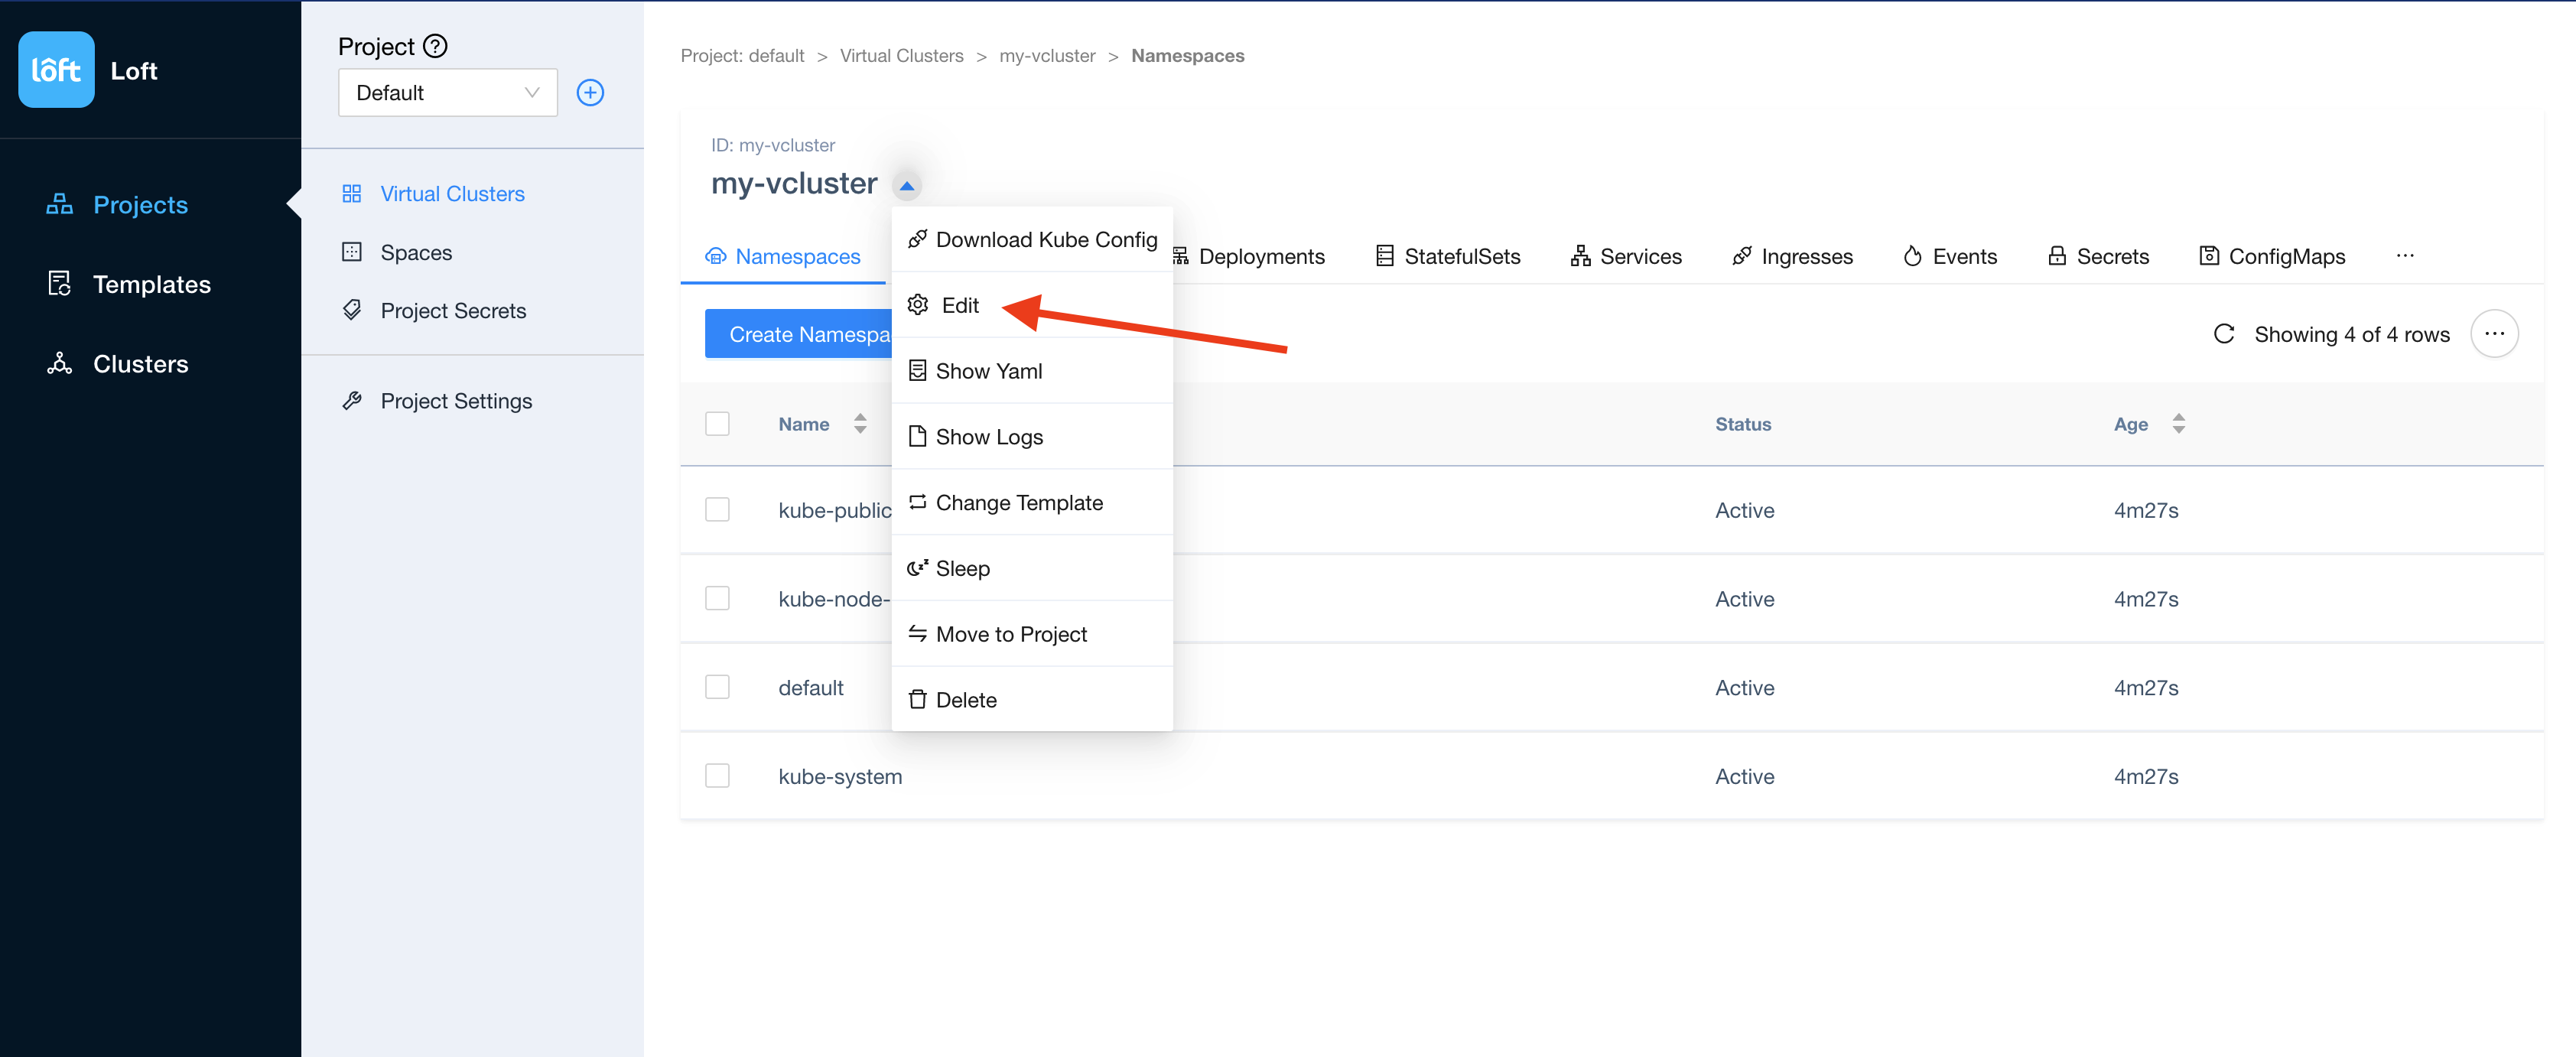The height and width of the screenshot is (1057, 2576).
Task: Collapse the my-vcluster actions menu arrow
Action: [x=907, y=184]
